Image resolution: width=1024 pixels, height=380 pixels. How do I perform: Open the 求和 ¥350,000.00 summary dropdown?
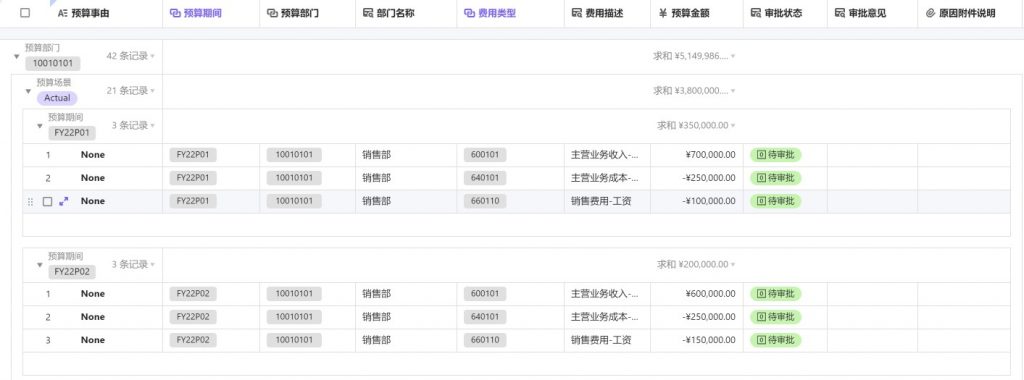(x=696, y=125)
